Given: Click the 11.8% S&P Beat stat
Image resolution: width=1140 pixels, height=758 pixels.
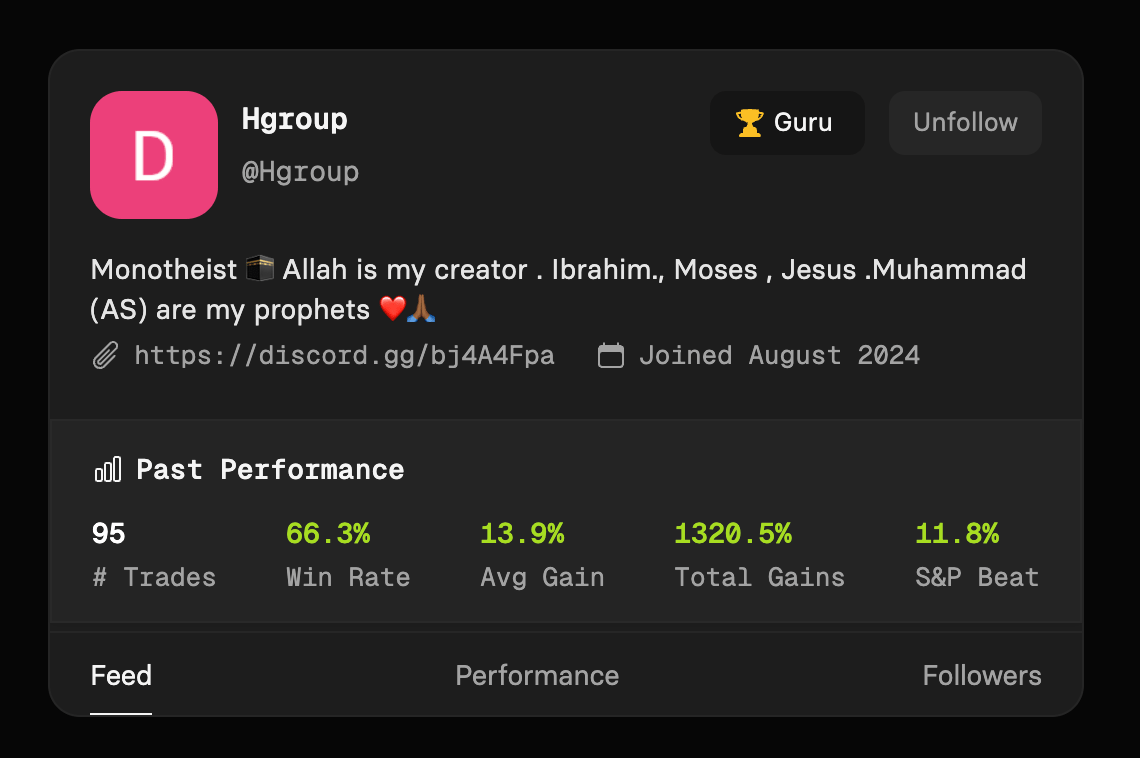Looking at the screenshot, I should coord(957,534).
